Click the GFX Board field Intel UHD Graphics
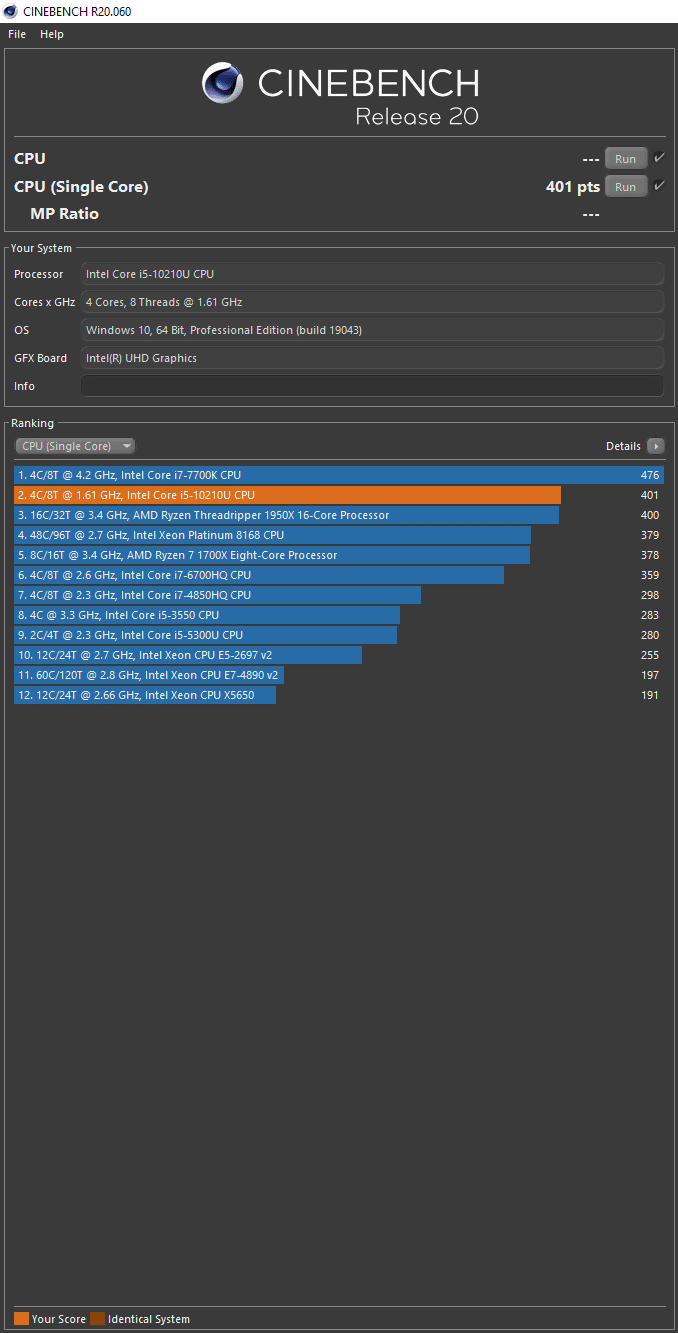 pyautogui.click(x=372, y=358)
